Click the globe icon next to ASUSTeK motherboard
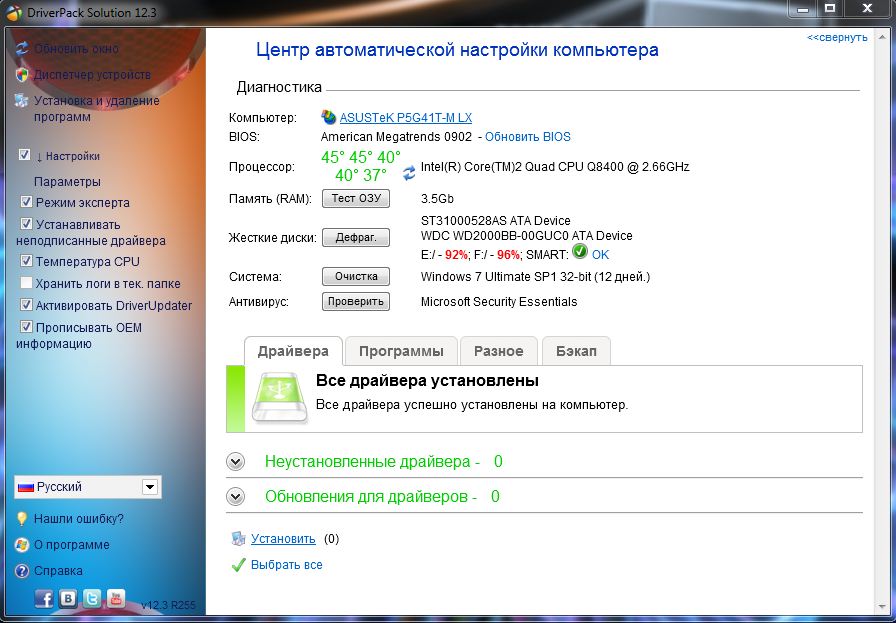Screen dimensions: 896x623 329,117
